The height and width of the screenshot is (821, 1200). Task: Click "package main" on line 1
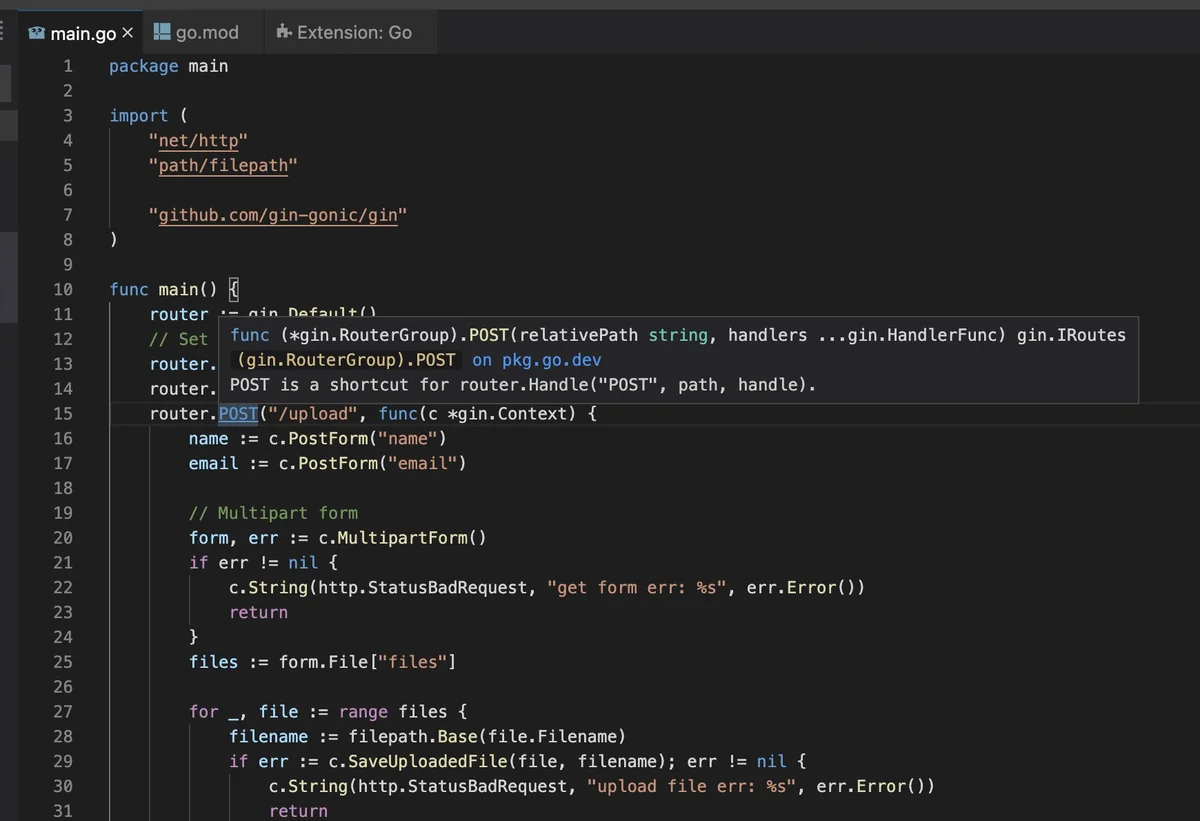(168, 66)
